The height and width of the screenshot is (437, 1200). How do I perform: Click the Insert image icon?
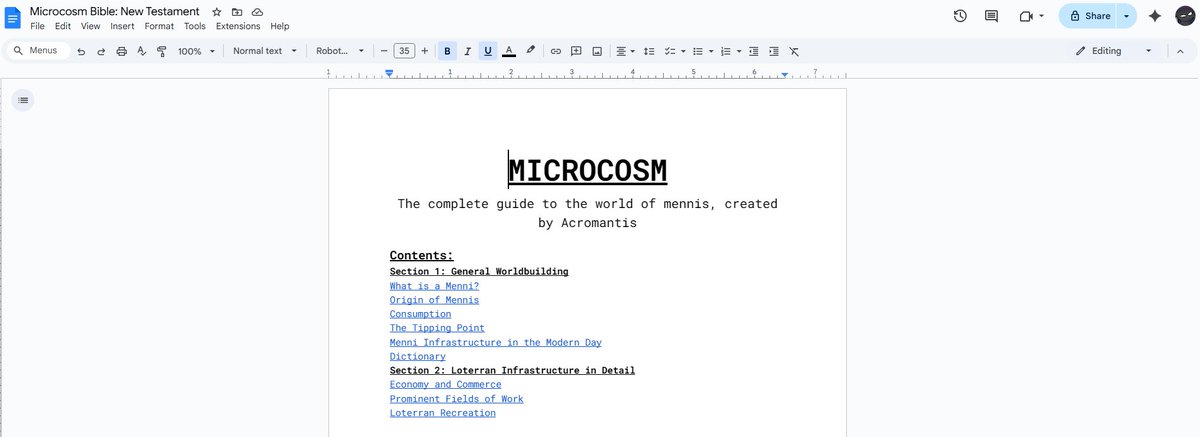(597, 51)
